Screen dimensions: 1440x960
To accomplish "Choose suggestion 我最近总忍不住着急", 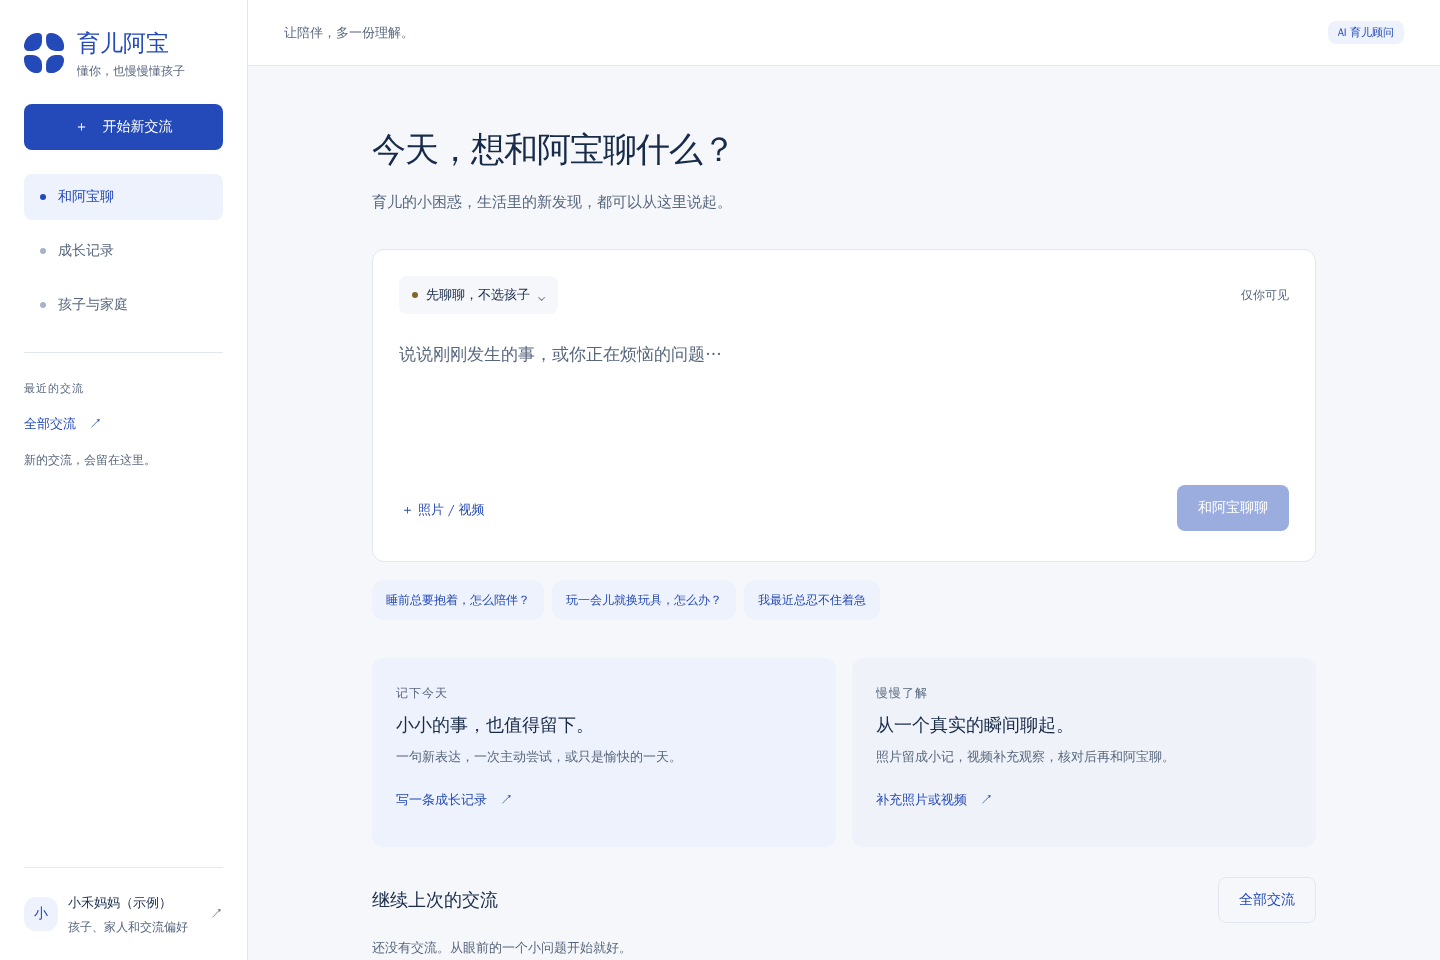I will (812, 600).
